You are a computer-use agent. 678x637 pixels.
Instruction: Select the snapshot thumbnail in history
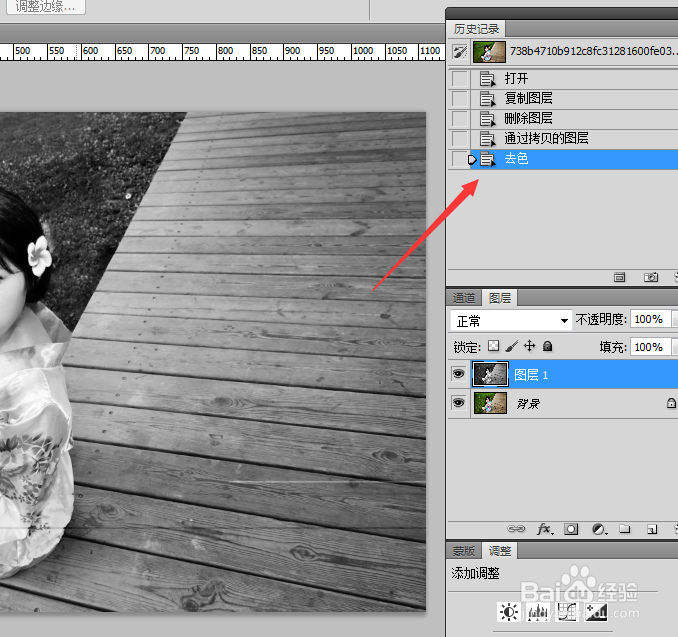click(x=489, y=52)
